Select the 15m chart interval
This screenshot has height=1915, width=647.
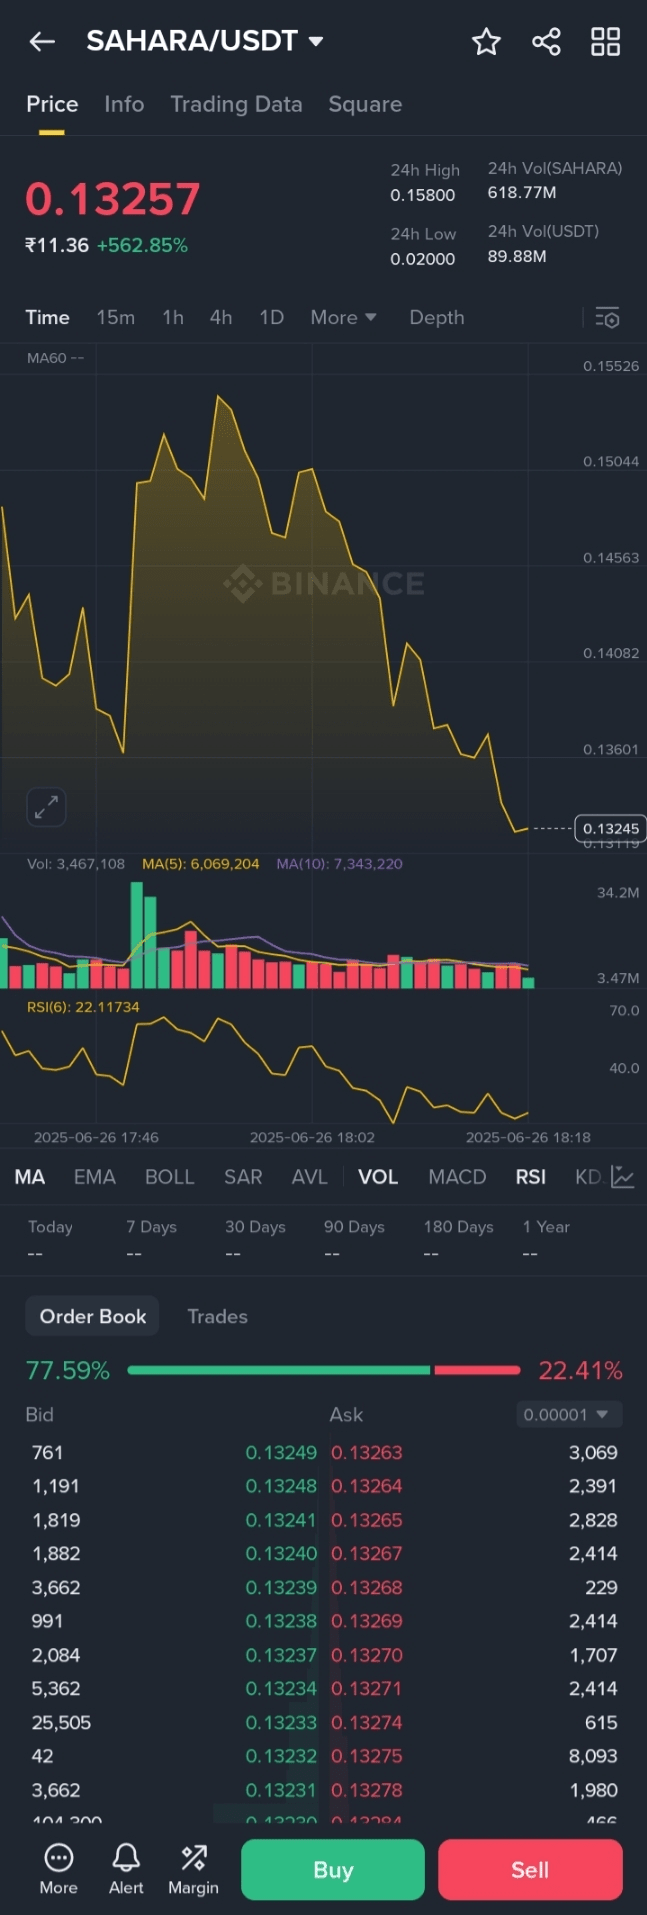pos(115,317)
